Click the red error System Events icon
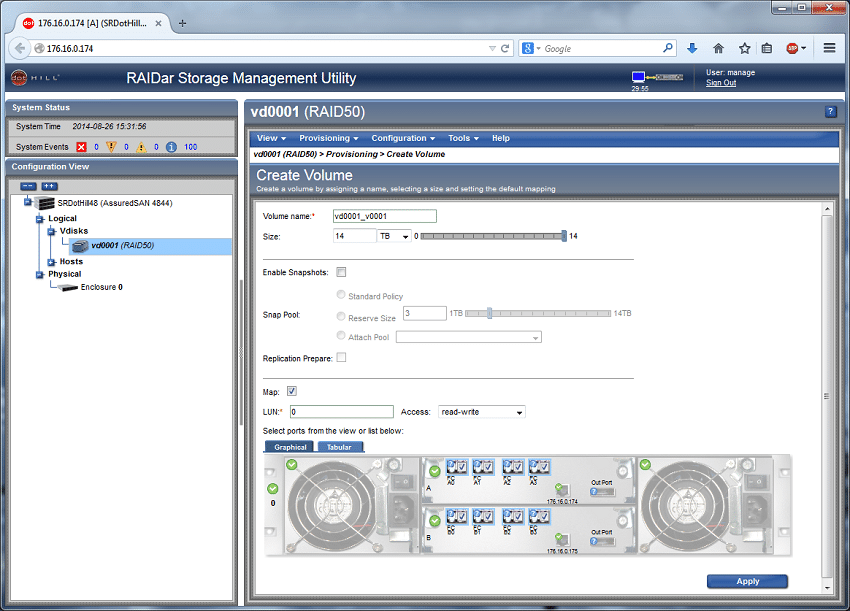The height and width of the screenshot is (611, 850). 81,147
